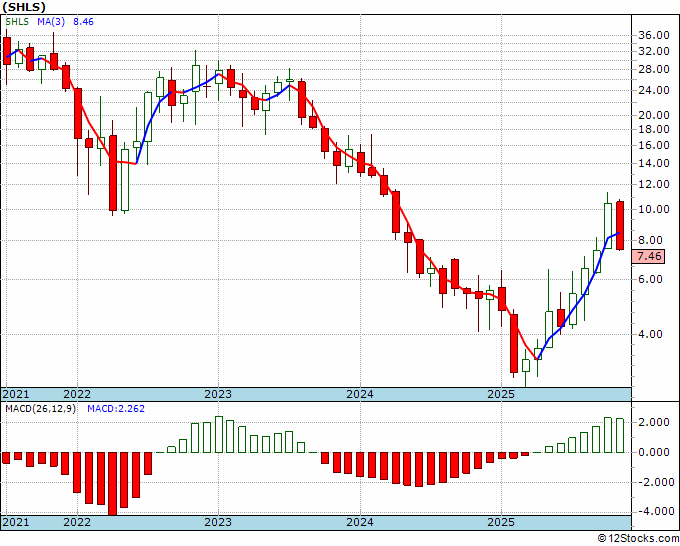Click the ©12Stocks.com credit link
680x546 pixels.
point(638,539)
